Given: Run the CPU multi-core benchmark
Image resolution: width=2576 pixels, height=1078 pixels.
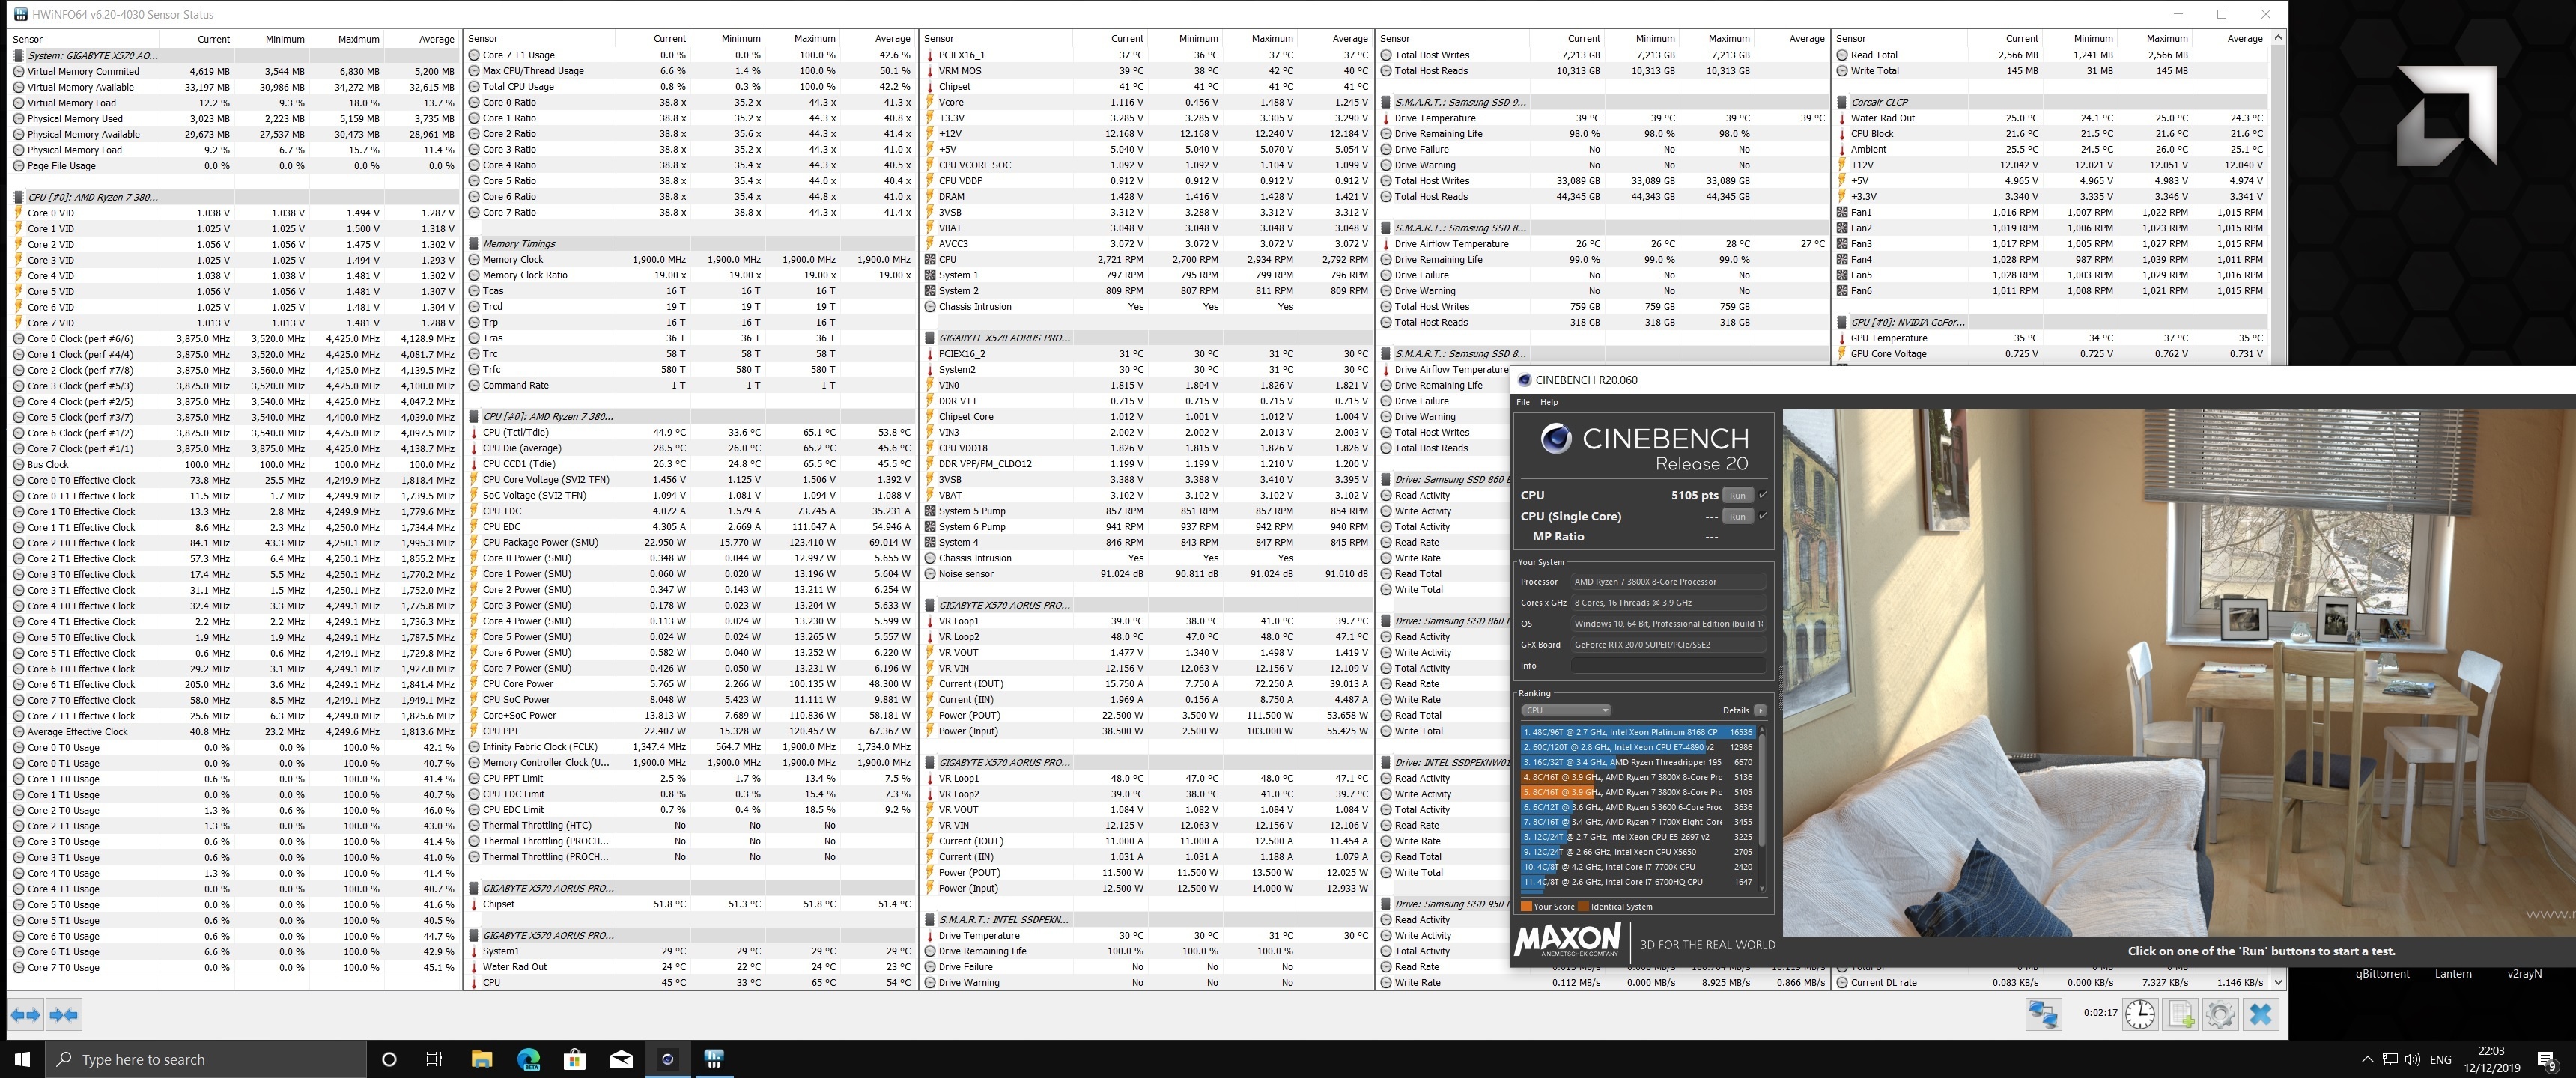Looking at the screenshot, I should click(x=1738, y=495).
